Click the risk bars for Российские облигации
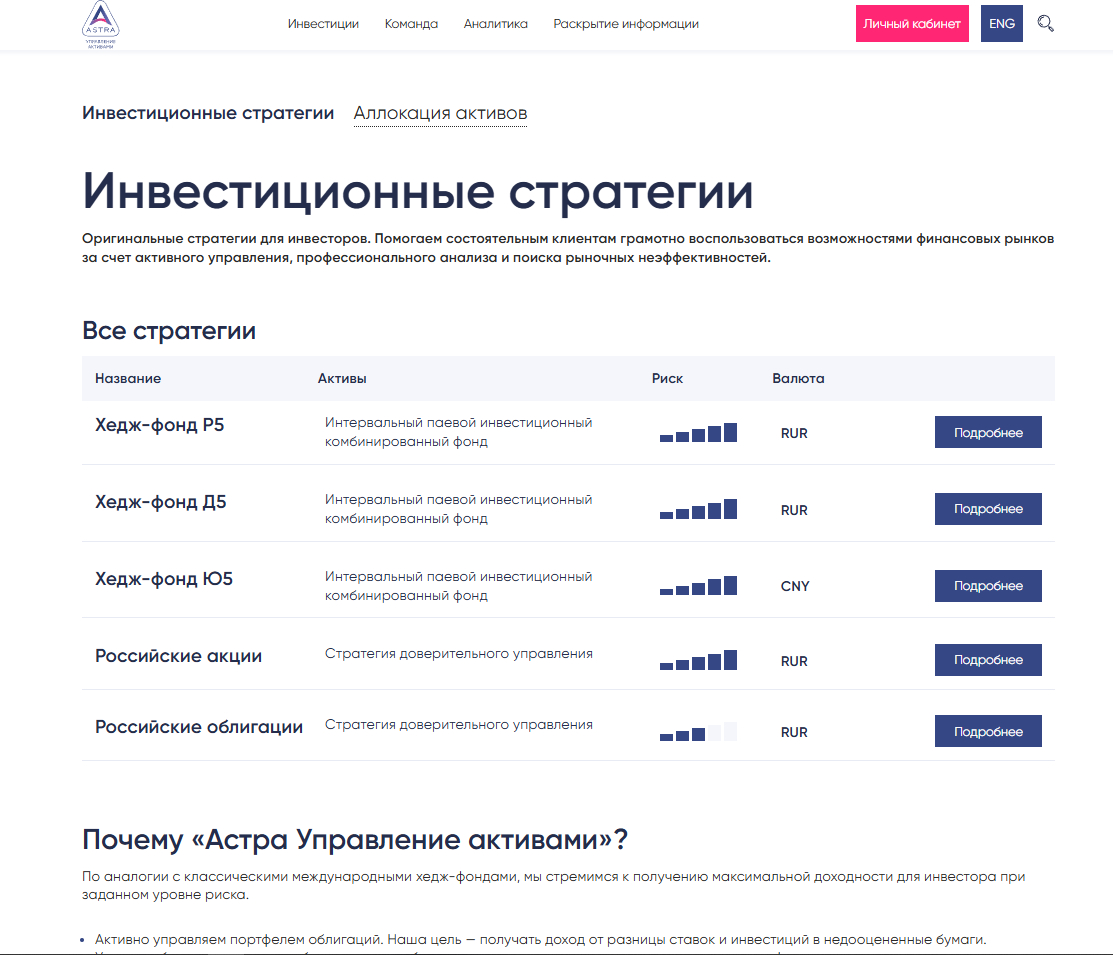 (698, 731)
